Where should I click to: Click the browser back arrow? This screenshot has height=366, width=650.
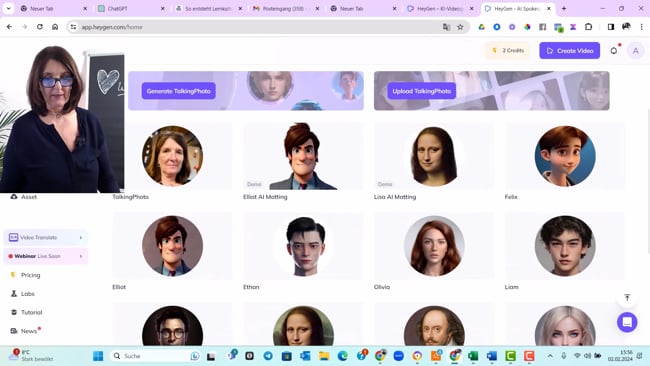10,27
